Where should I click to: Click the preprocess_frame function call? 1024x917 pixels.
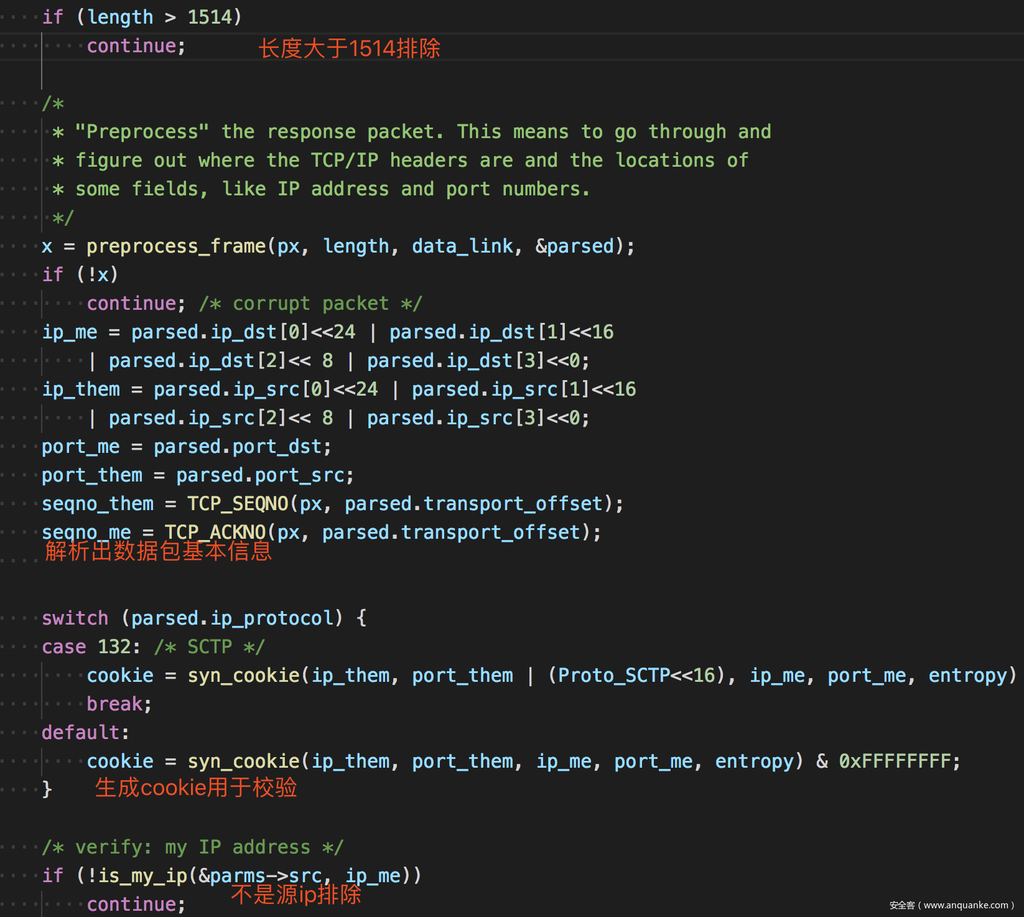click(175, 246)
